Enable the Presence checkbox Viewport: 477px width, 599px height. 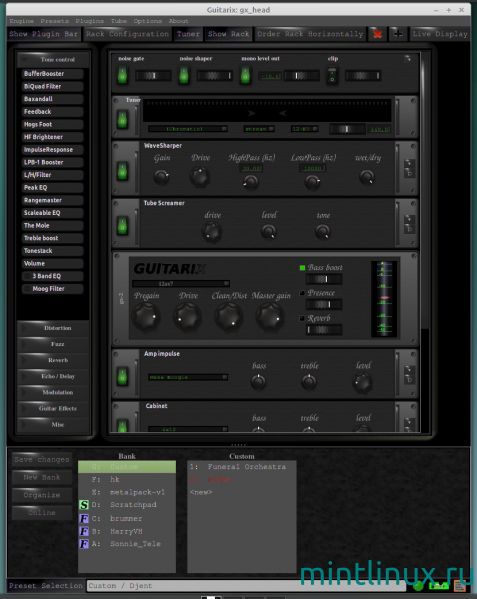[302, 293]
